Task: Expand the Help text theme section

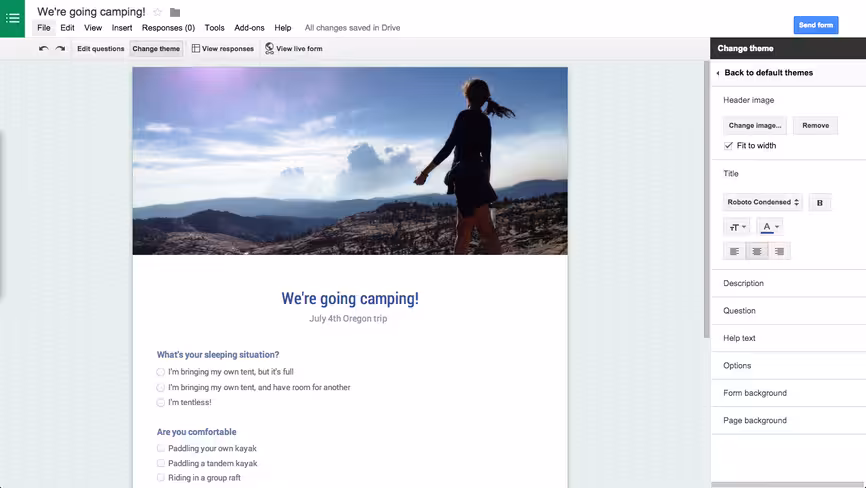Action: tap(788, 338)
